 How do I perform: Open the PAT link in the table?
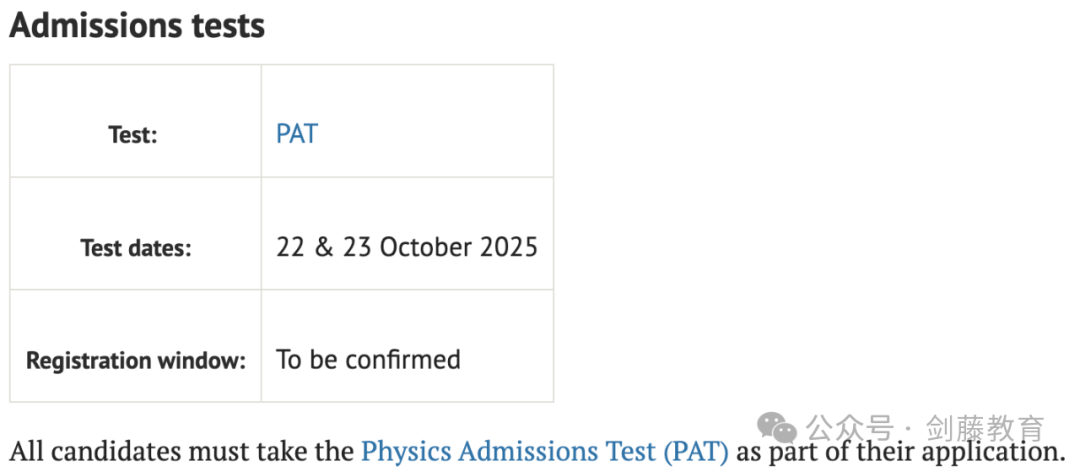(297, 134)
